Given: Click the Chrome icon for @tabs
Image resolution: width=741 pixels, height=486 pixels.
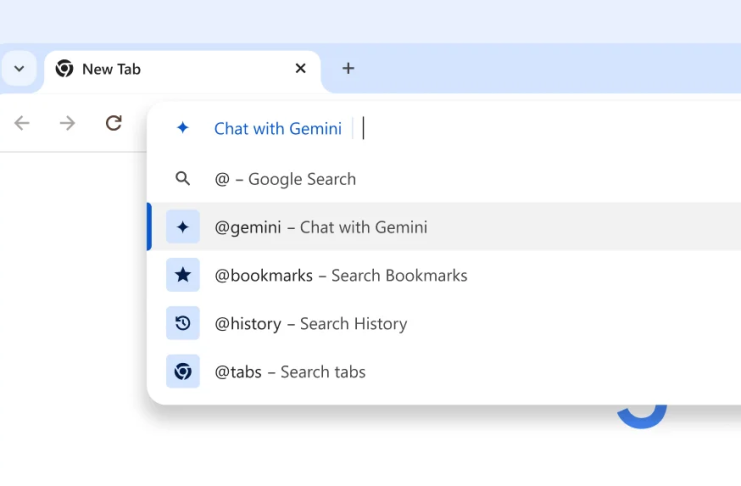Looking at the screenshot, I should [182, 371].
